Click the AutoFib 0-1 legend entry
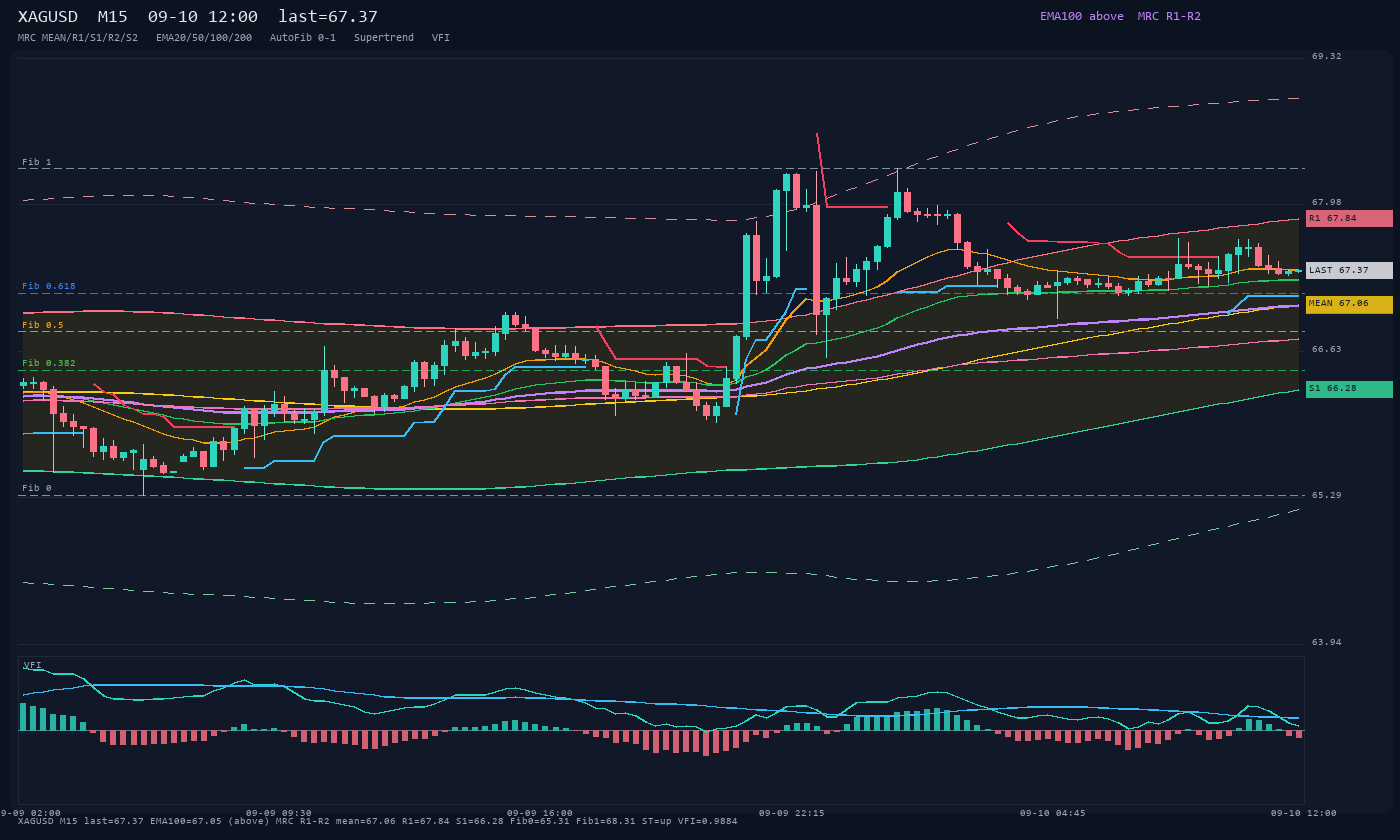Image resolution: width=1400 pixels, height=840 pixels. [303, 38]
